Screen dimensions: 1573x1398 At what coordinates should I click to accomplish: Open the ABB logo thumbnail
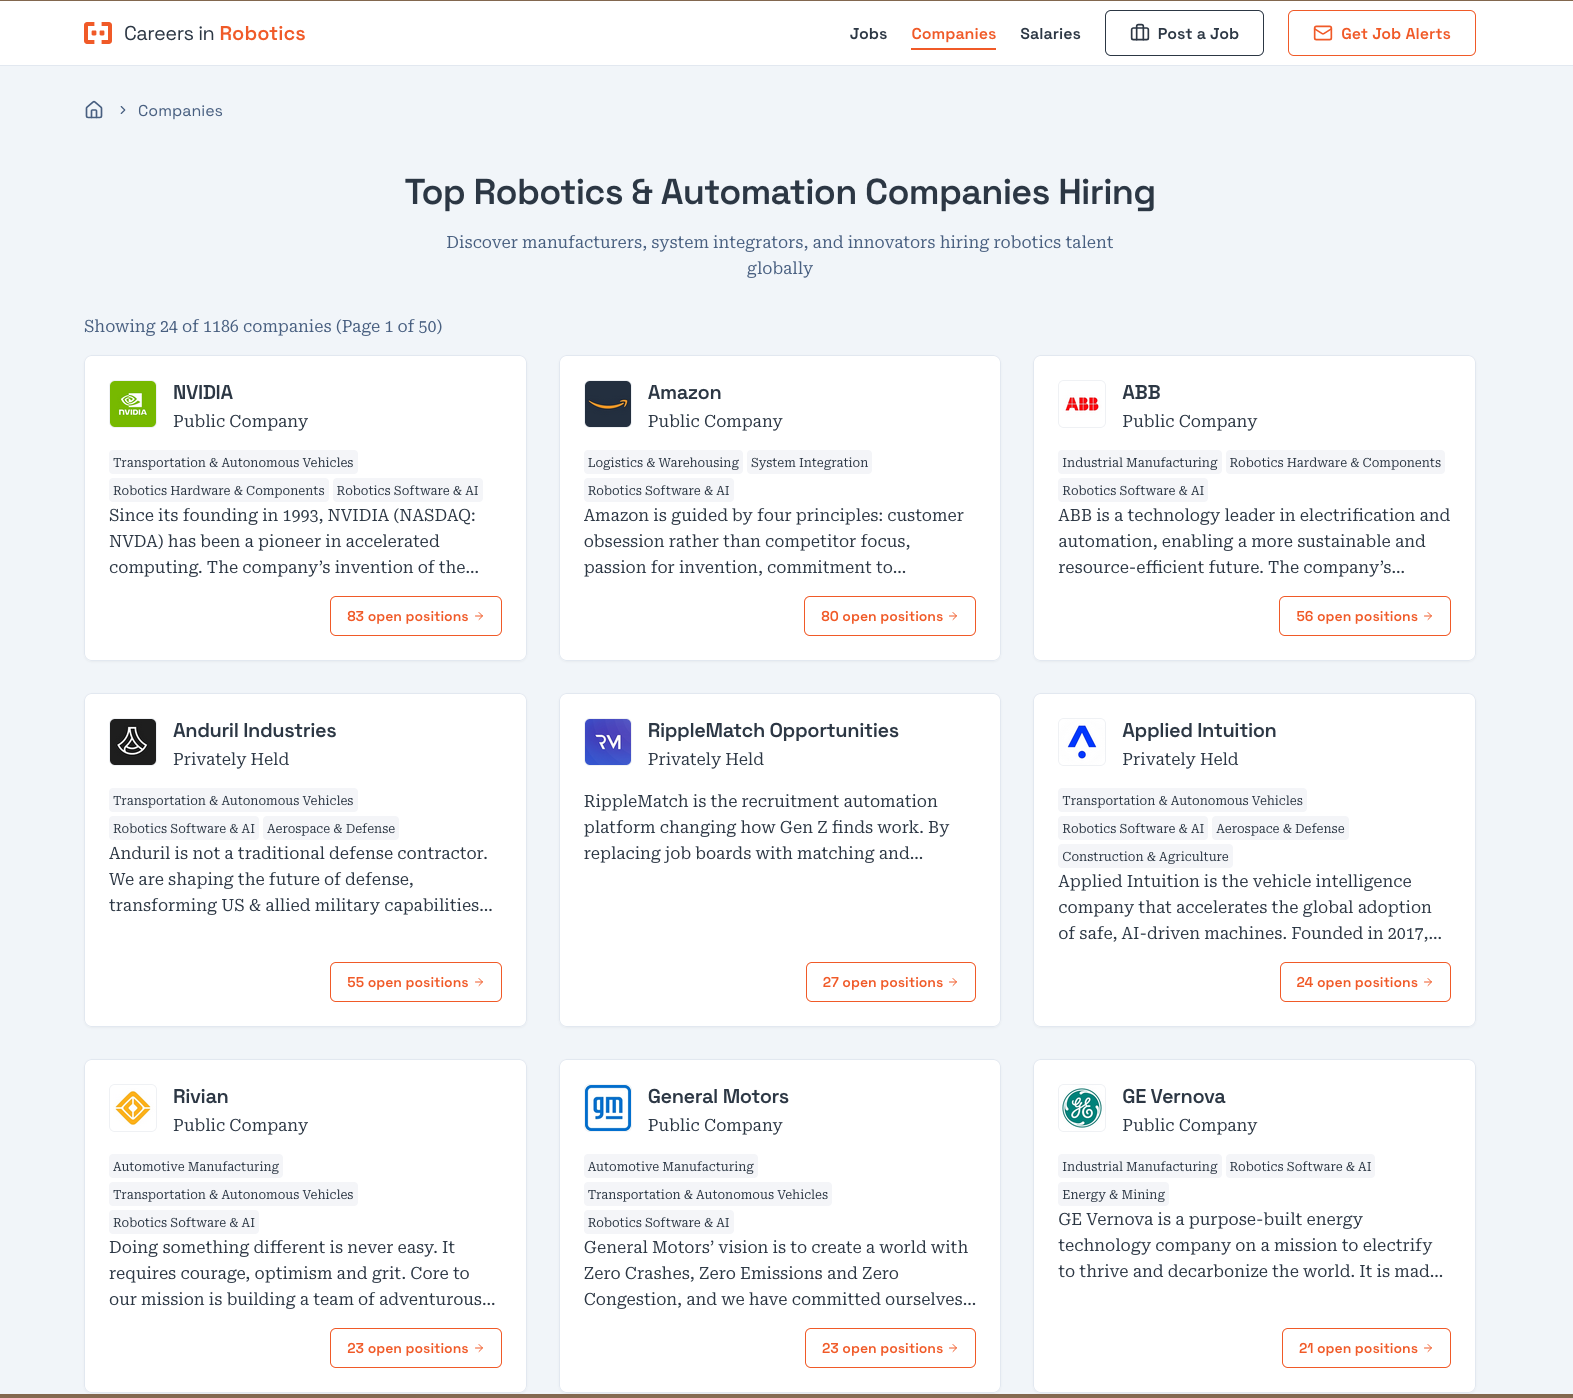1082,404
